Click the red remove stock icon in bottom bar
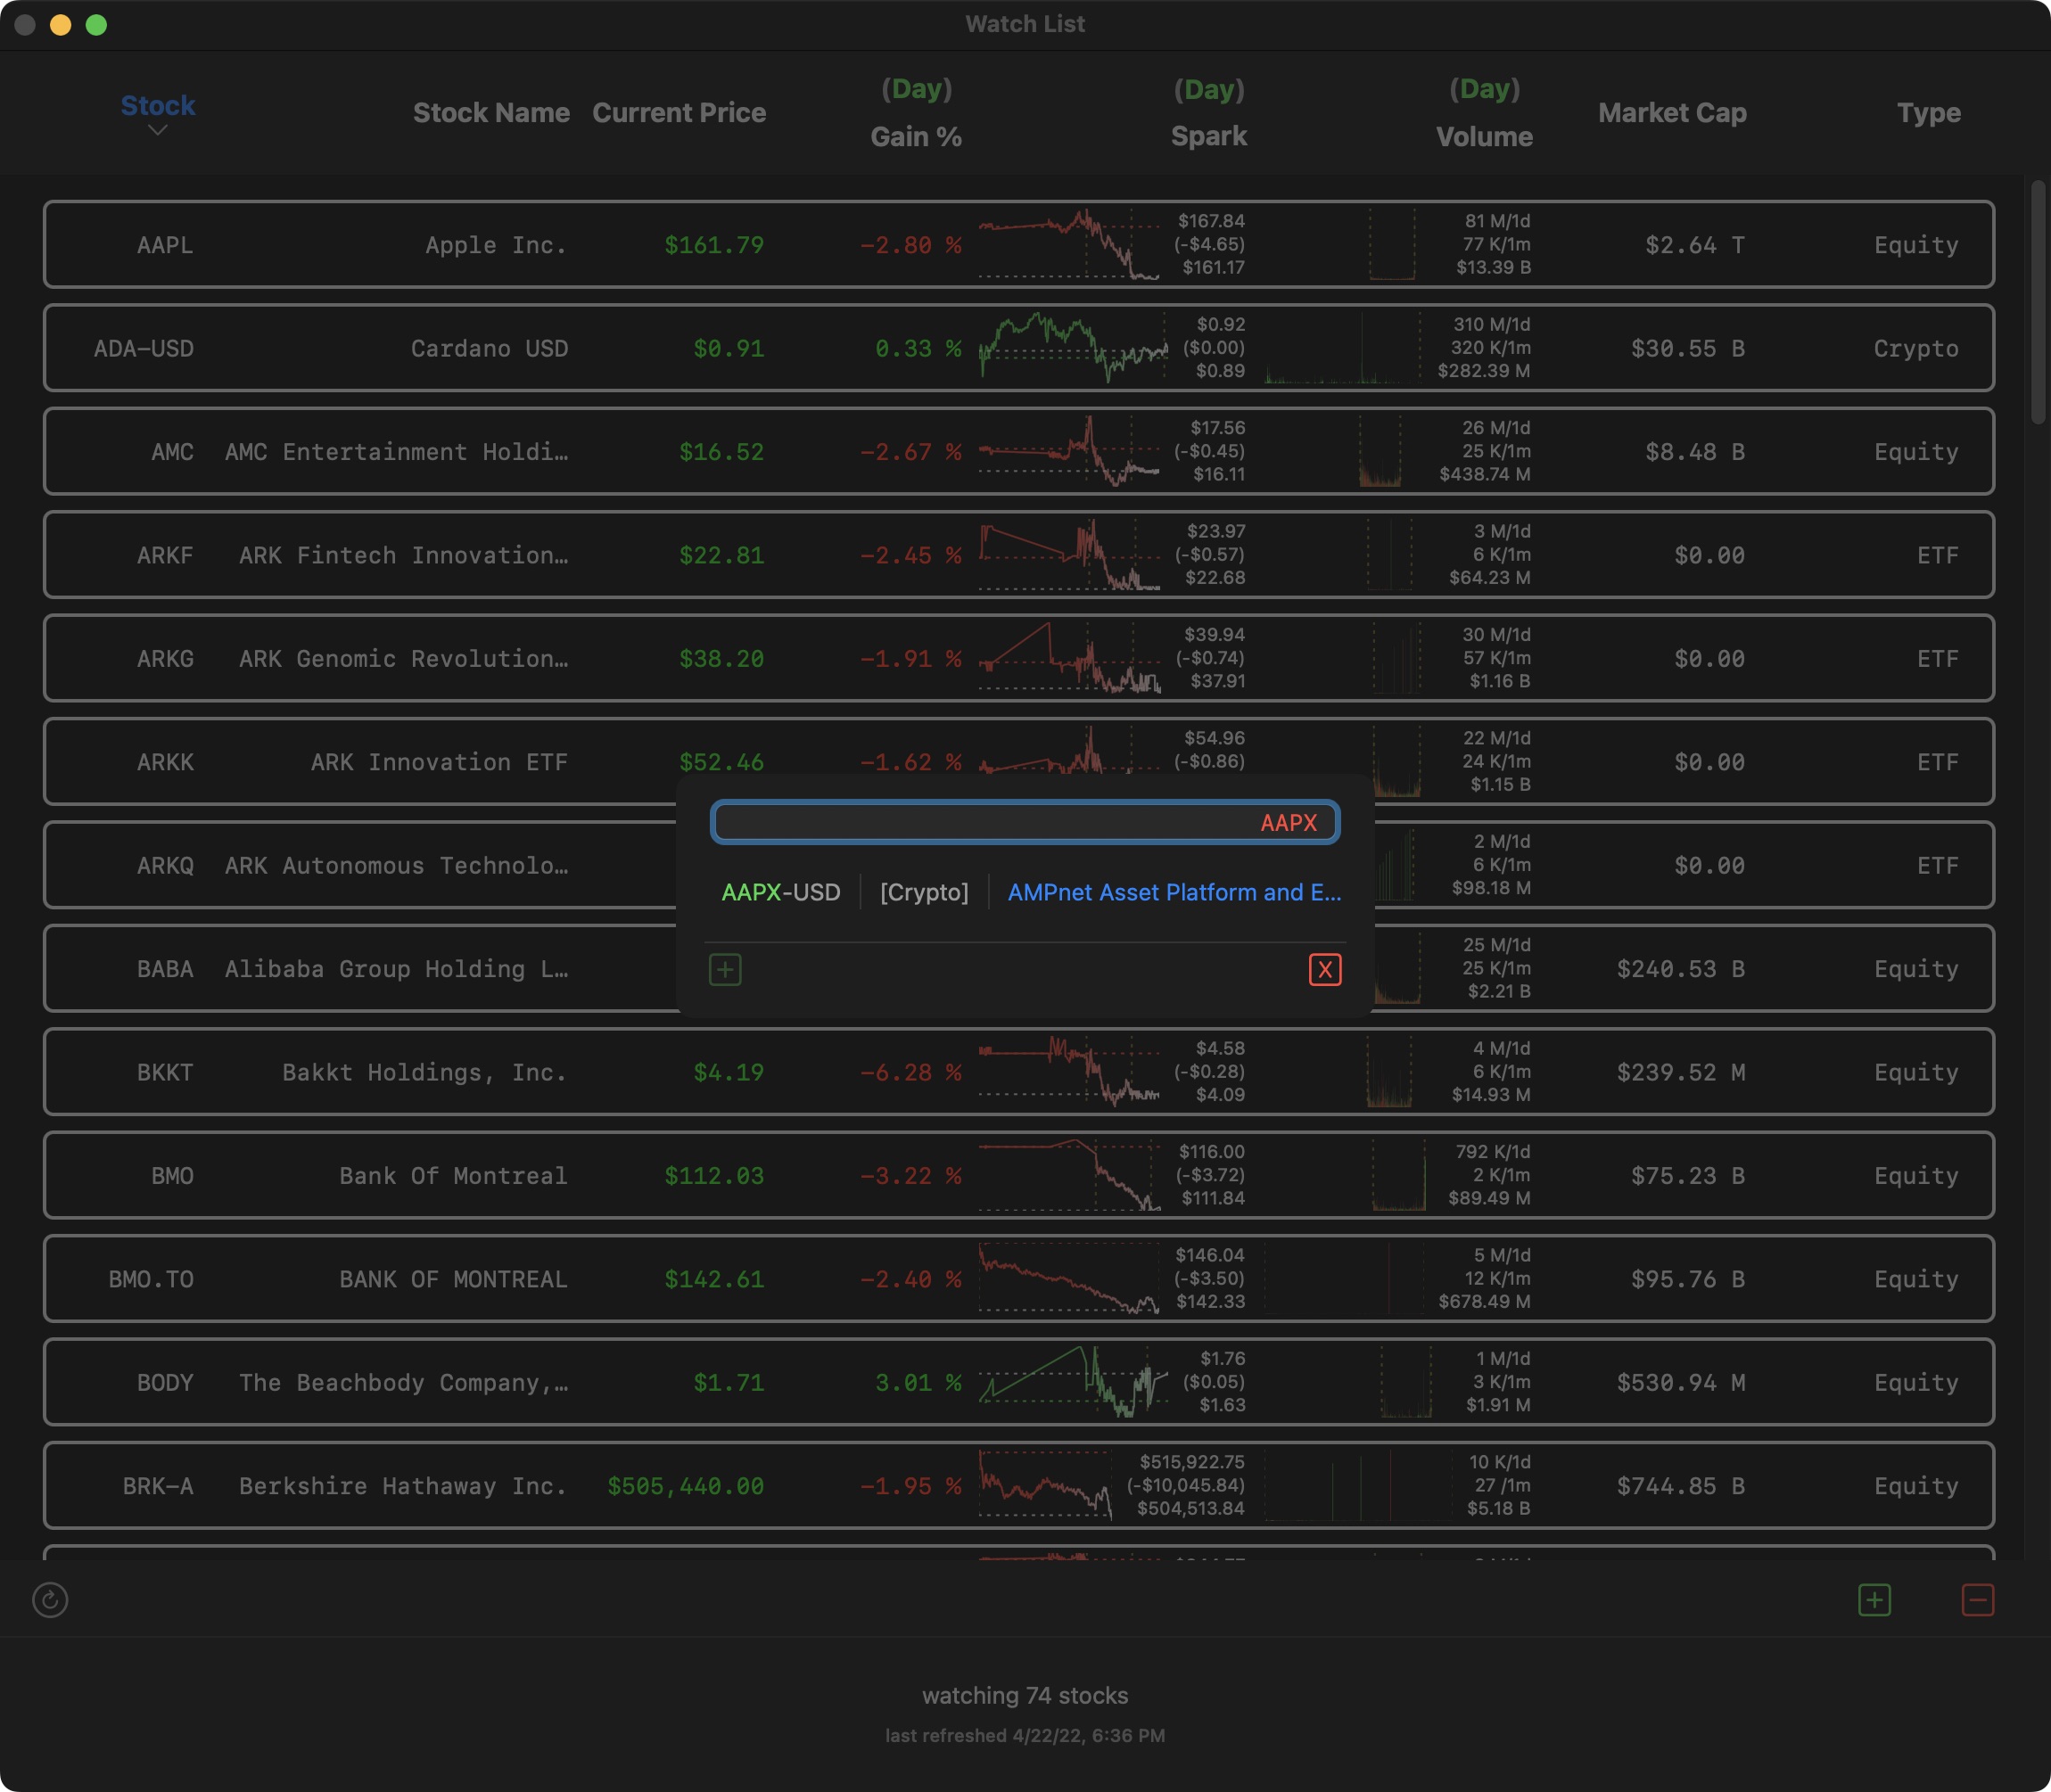Screen dimensions: 2051x1792 pyautogui.click(x=1978, y=1600)
